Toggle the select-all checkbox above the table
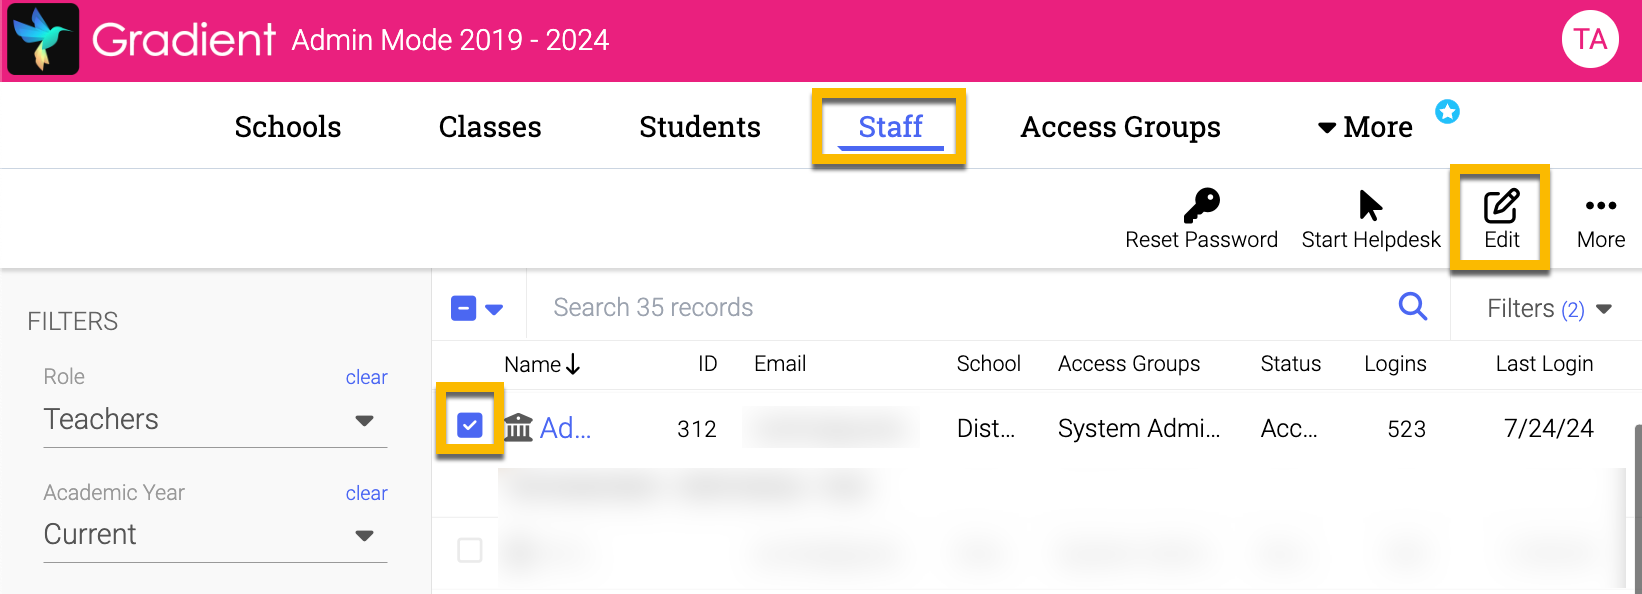The width and height of the screenshot is (1642, 594). pos(464,308)
